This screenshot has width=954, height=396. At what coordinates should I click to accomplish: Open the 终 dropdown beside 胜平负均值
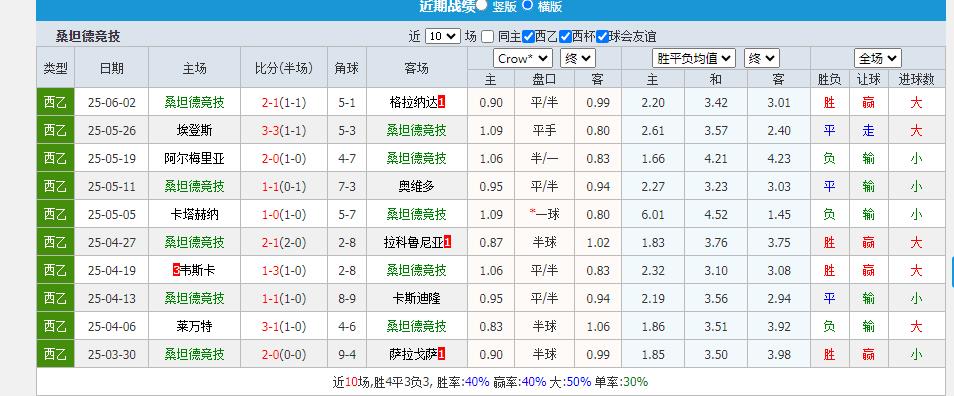(762, 58)
